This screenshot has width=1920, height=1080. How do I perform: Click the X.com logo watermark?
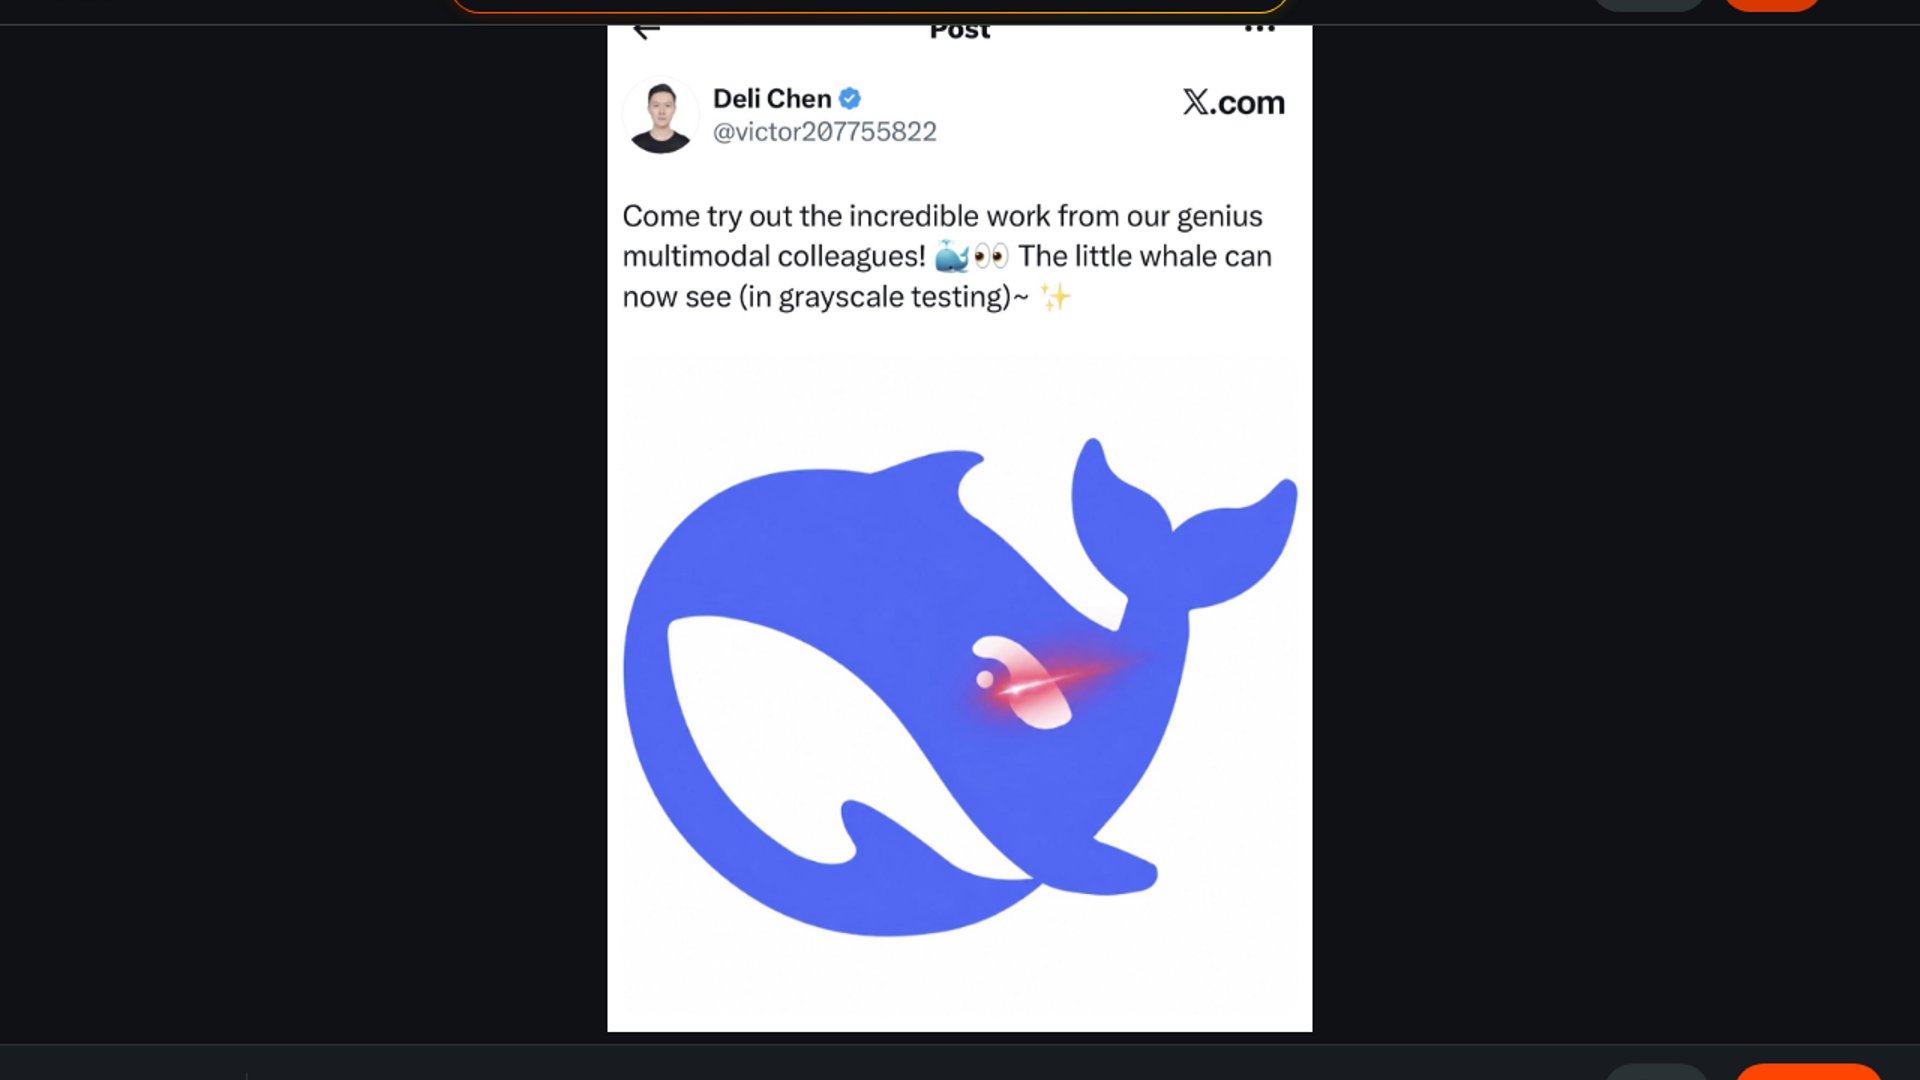click(x=1233, y=102)
